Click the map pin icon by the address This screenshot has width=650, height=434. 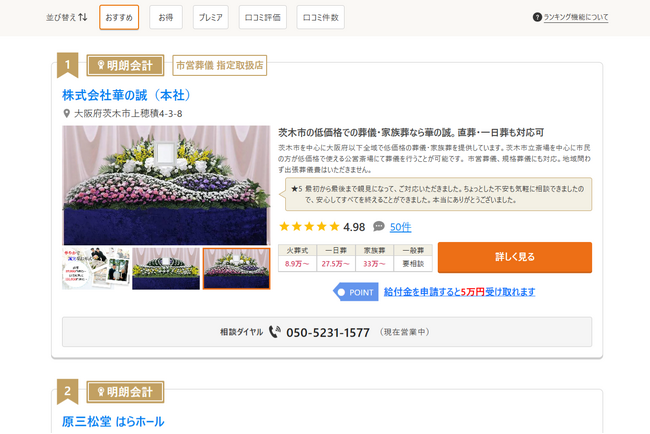pos(66,113)
